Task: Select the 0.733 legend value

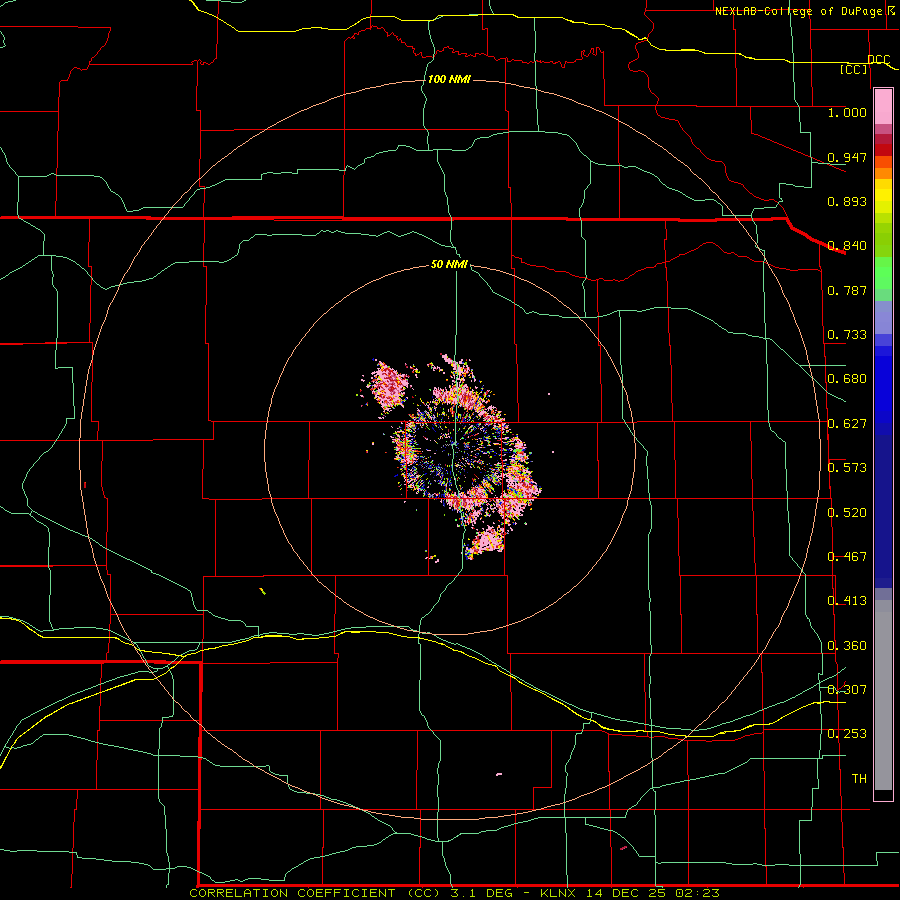Action: [x=847, y=335]
